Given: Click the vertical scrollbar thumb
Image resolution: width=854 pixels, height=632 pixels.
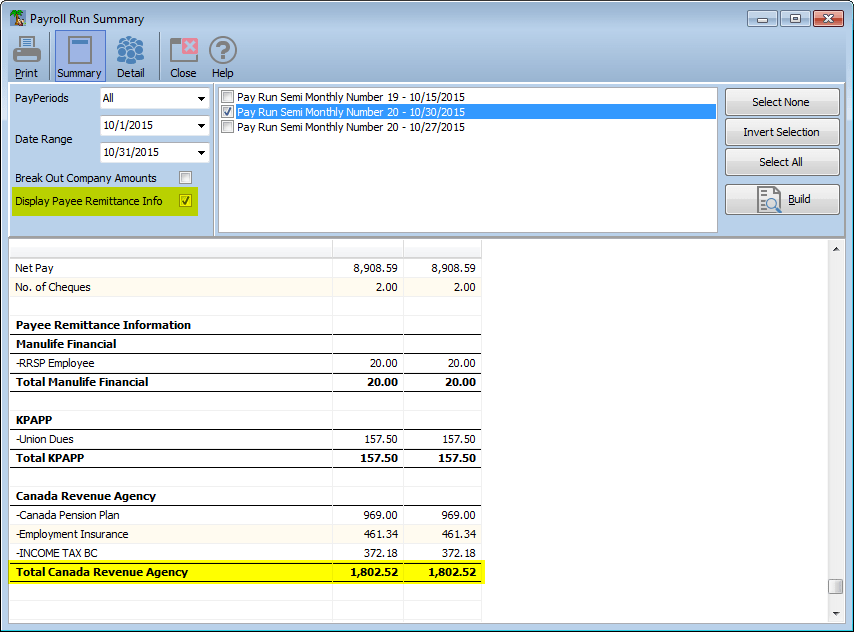Looking at the screenshot, I should coord(835,586).
